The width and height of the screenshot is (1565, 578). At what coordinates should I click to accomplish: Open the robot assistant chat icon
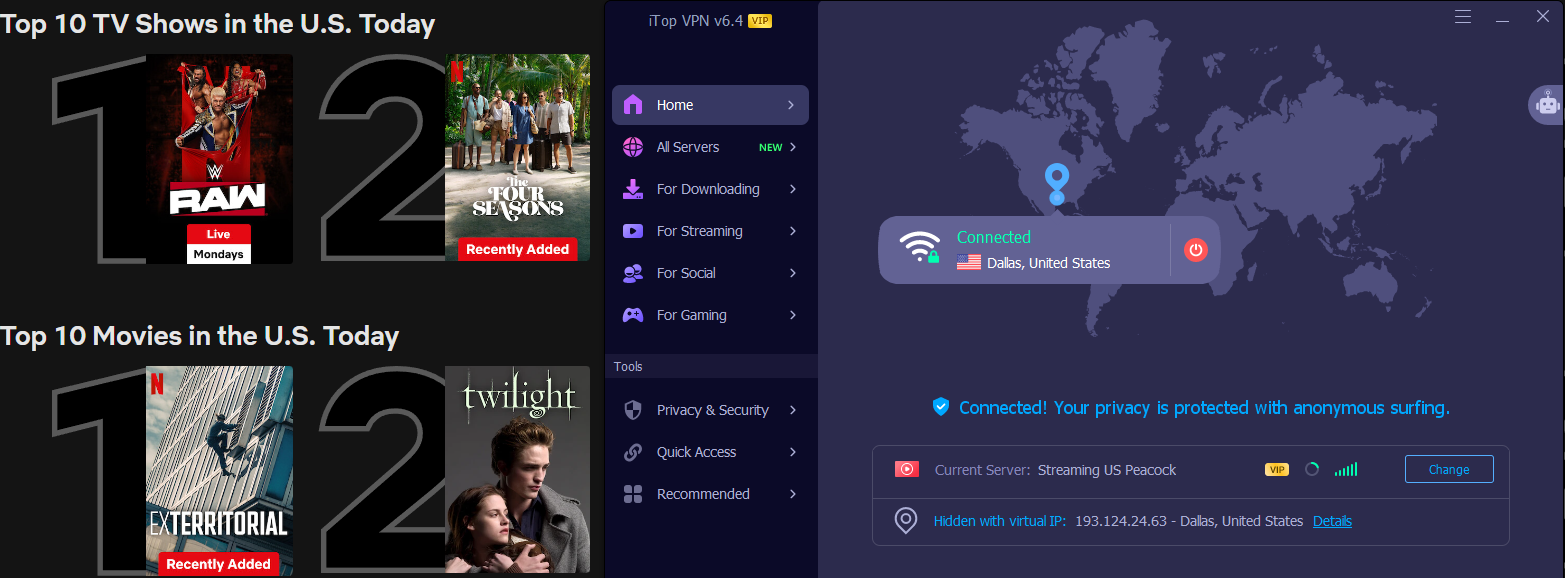[1547, 104]
